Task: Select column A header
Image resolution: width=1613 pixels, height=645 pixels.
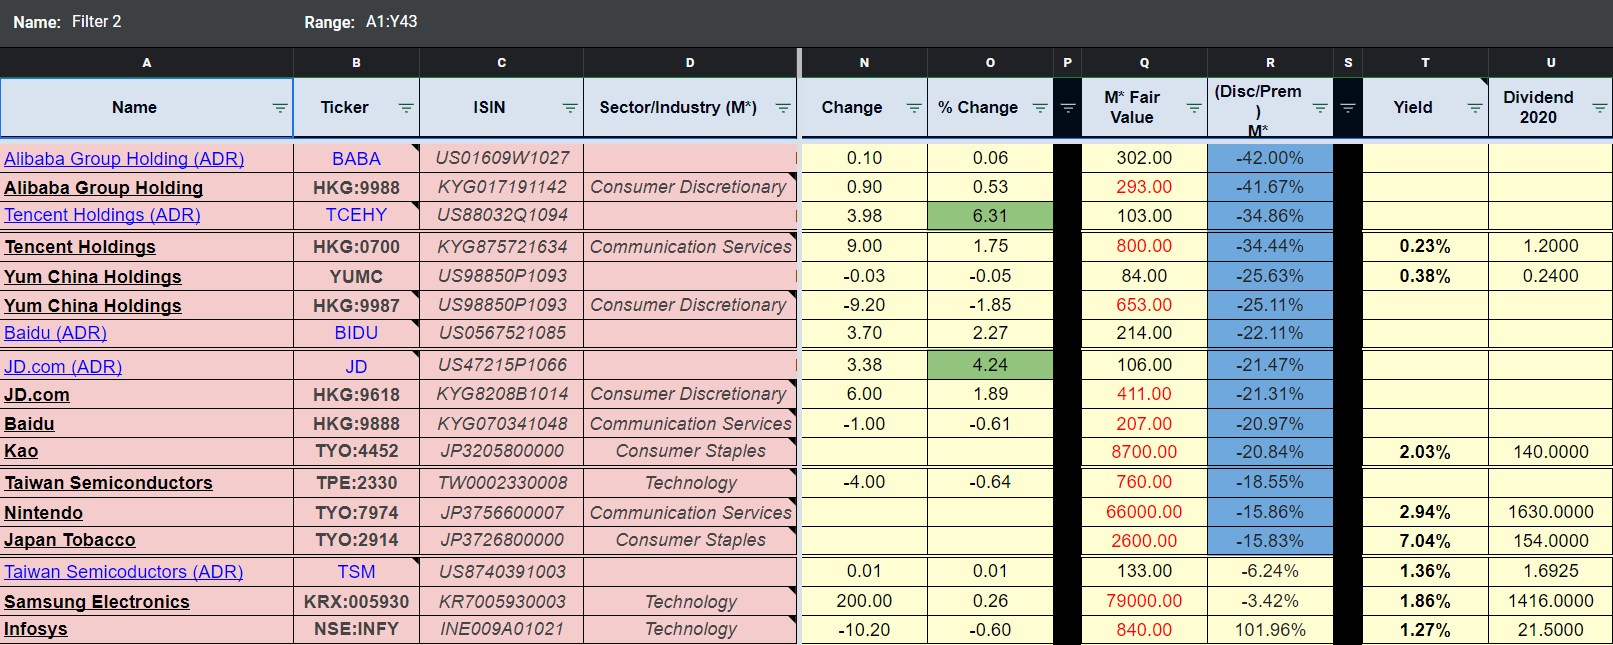Action: pos(147,63)
